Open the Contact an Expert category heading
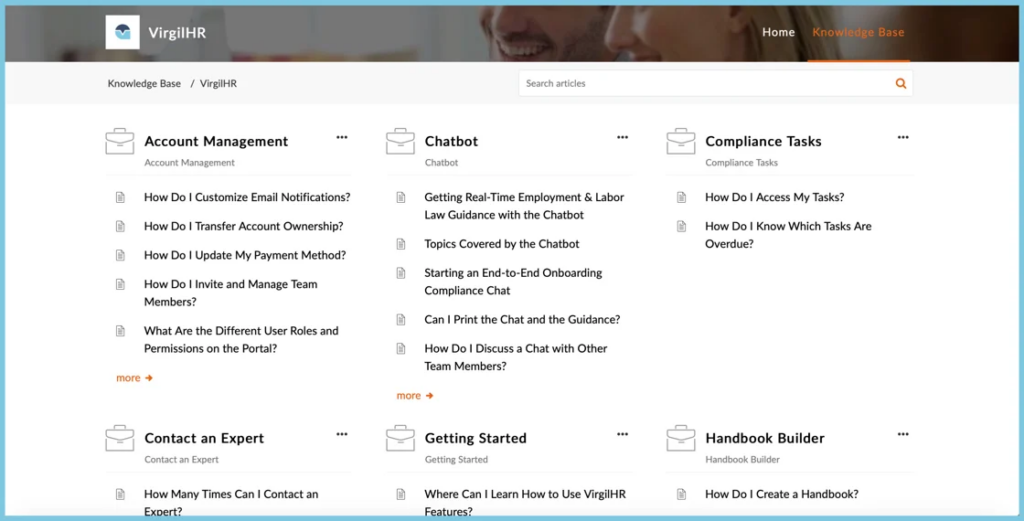This screenshot has width=1024, height=521. [x=204, y=438]
